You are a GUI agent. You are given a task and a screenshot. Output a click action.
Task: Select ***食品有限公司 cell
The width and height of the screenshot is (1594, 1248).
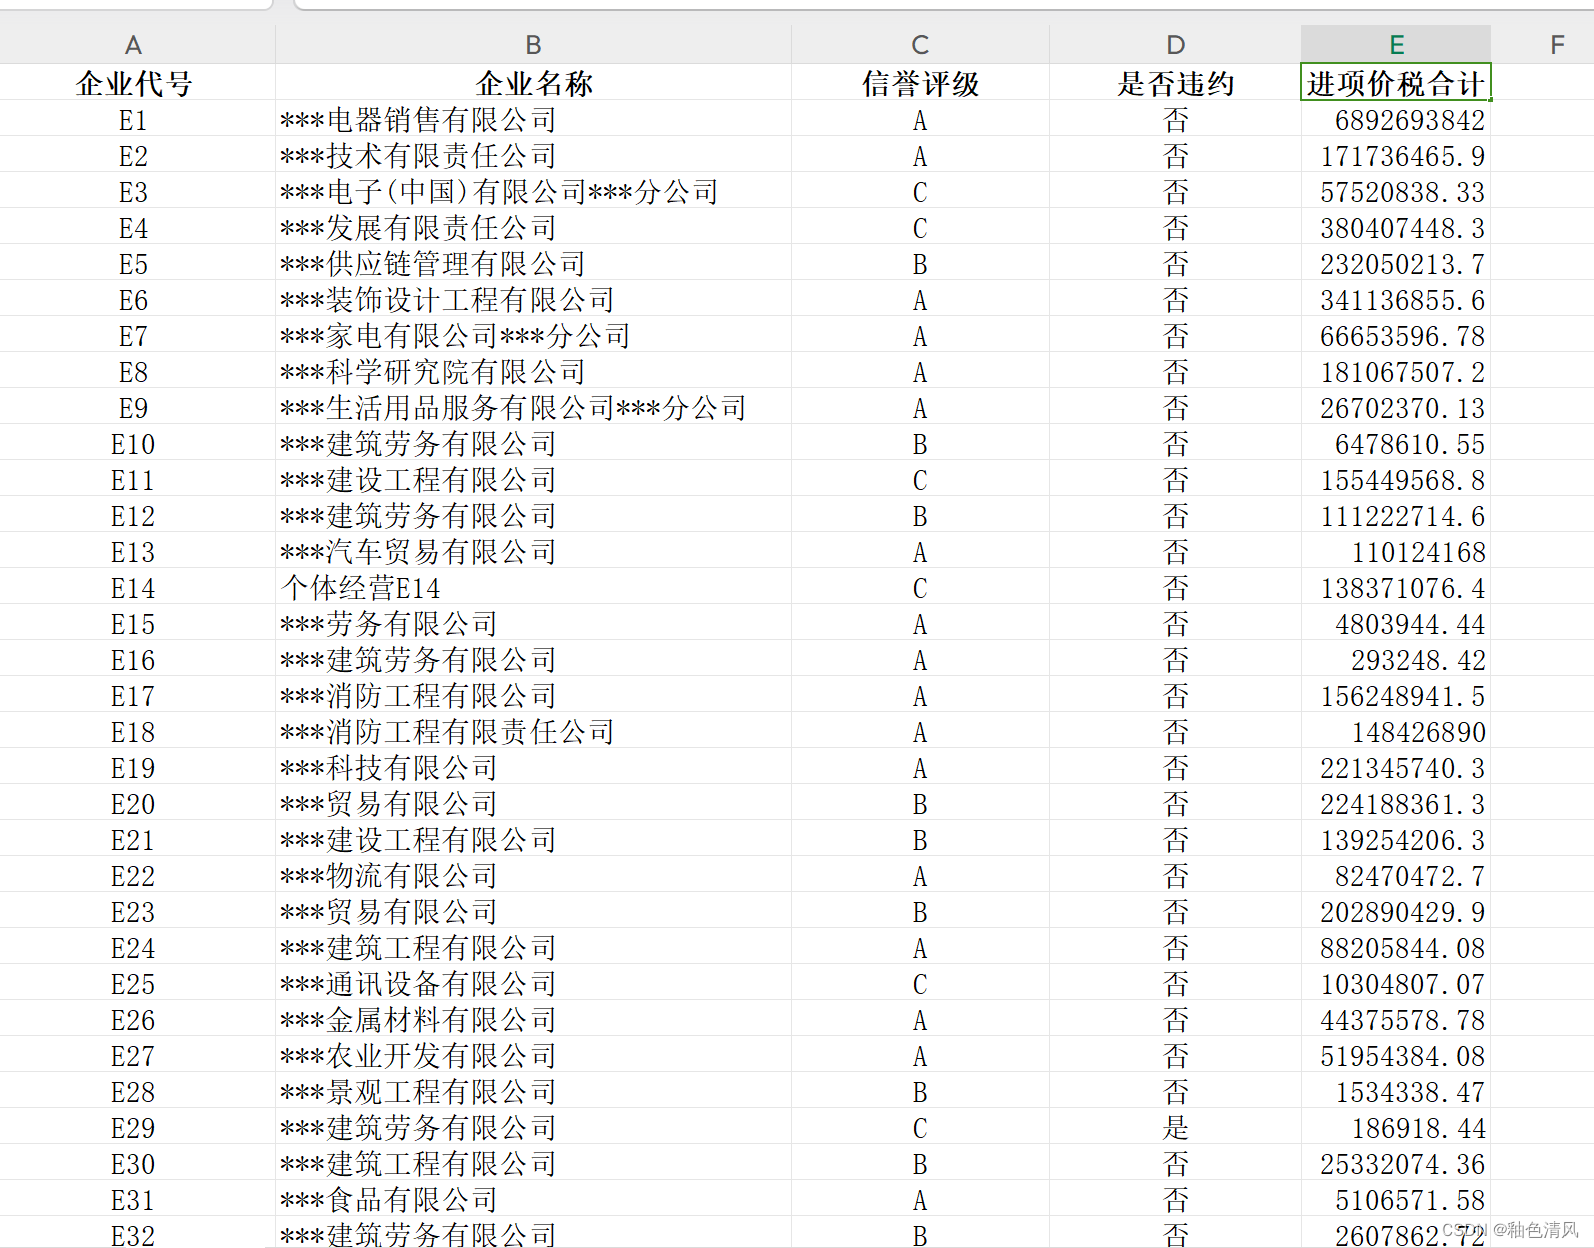(533, 1200)
